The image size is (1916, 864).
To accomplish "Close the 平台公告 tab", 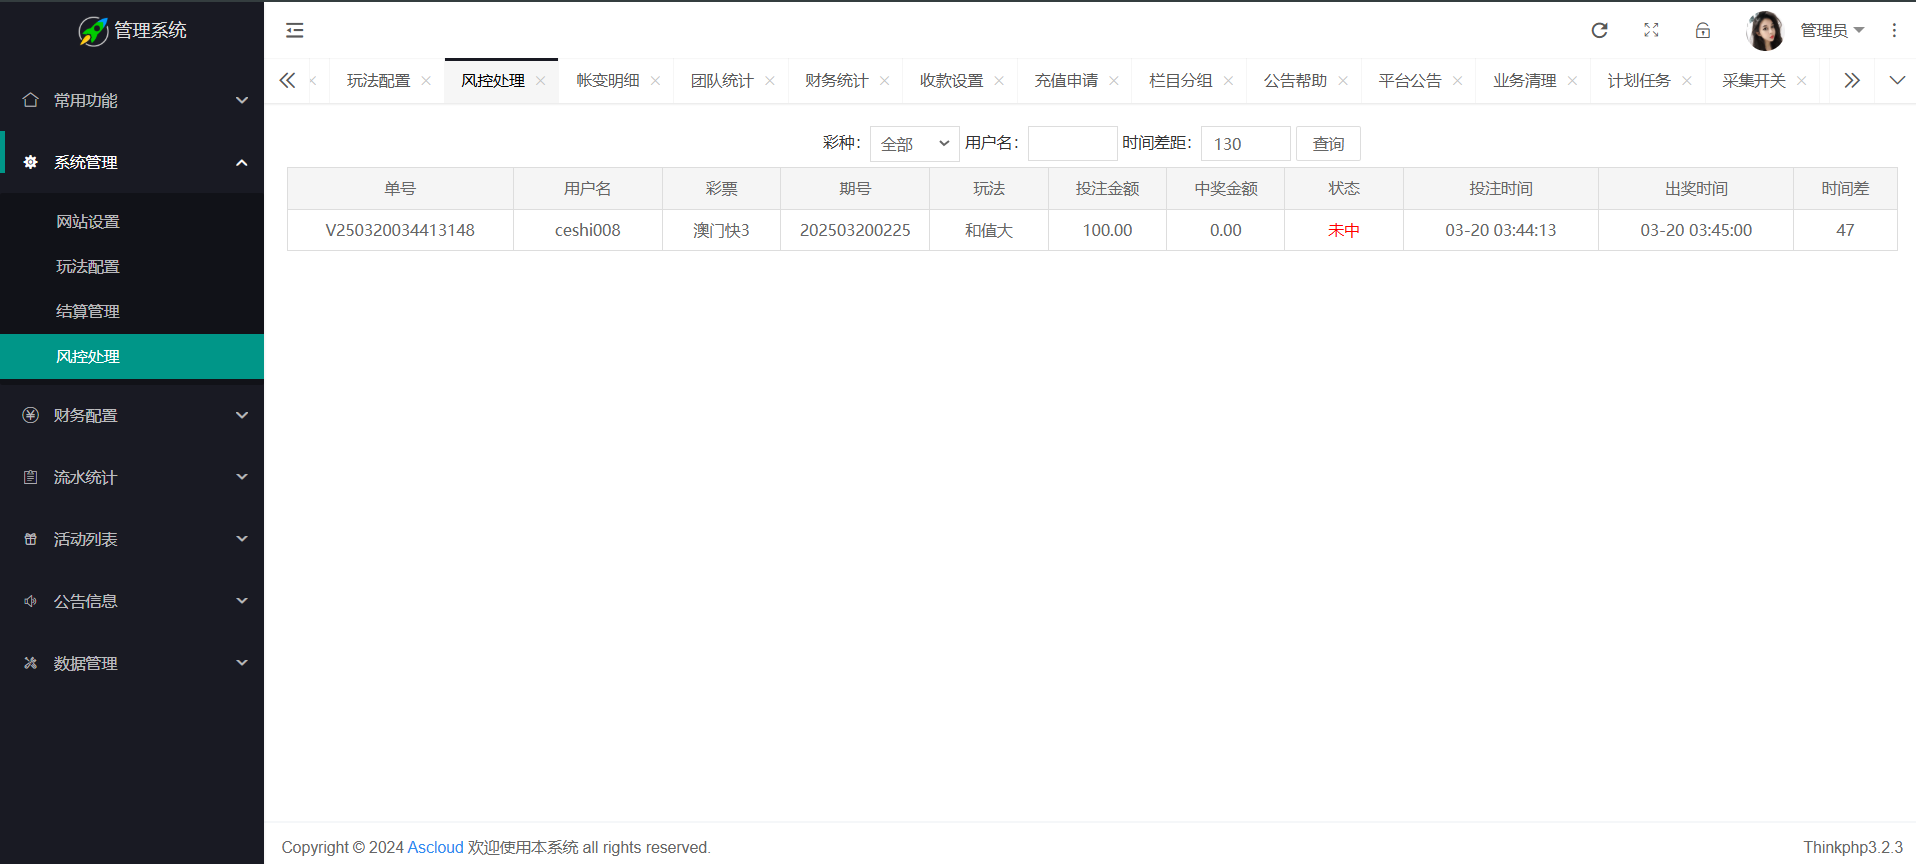I will click(1458, 81).
